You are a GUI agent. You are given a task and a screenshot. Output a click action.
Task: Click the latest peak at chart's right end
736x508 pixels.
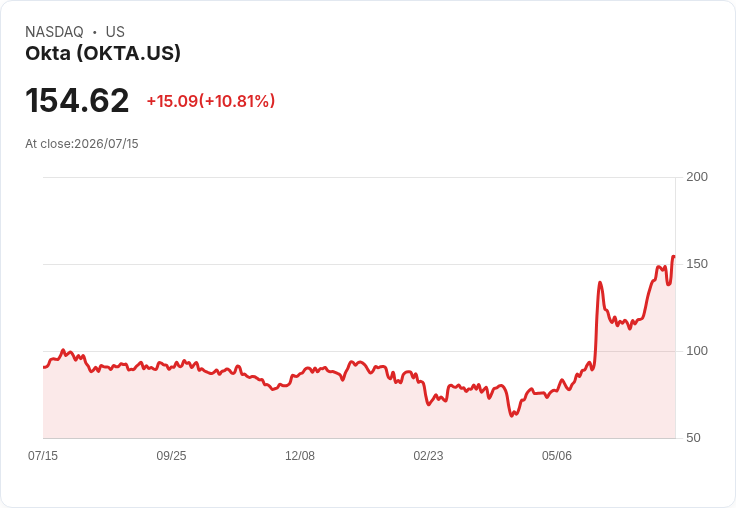[x=674, y=256]
